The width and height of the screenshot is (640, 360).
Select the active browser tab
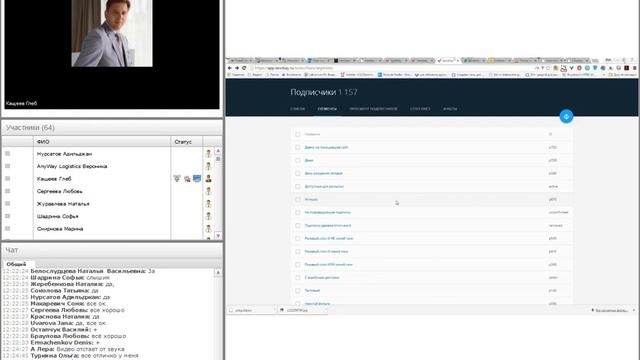click(447, 60)
